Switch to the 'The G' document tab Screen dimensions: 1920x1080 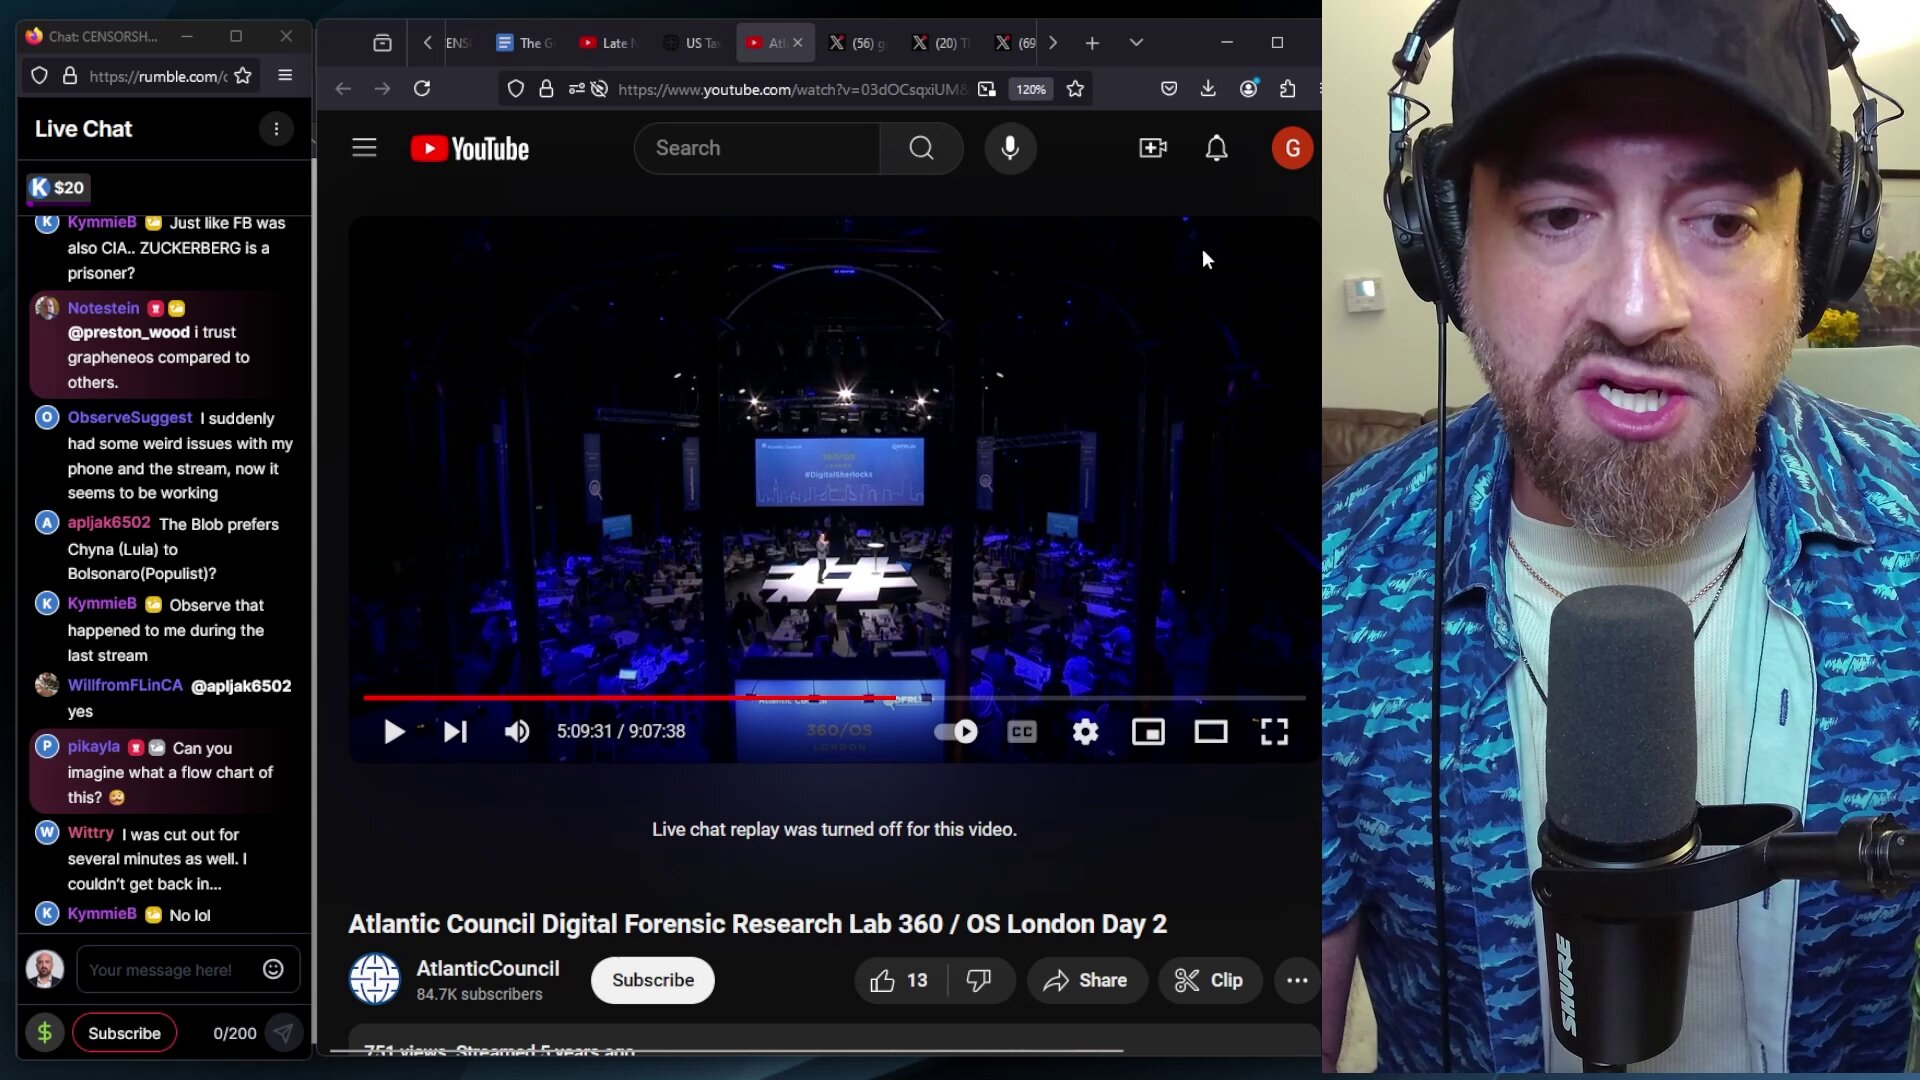pos(527,43)
